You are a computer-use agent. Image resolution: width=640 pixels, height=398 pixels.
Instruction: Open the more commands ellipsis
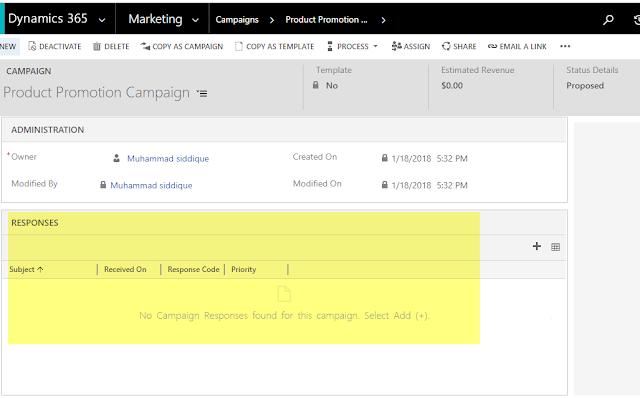(x=565, y=46)
